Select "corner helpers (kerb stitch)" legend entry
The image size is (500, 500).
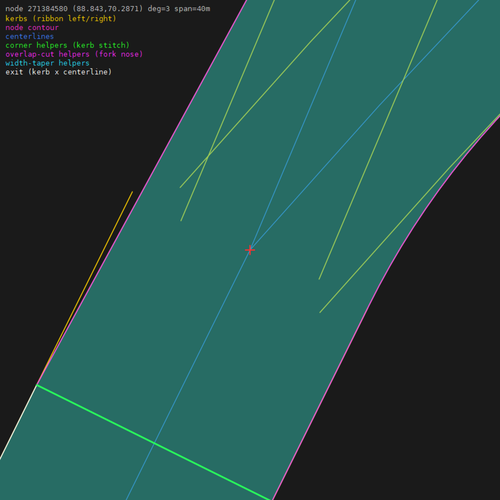[x=67, y=45]
